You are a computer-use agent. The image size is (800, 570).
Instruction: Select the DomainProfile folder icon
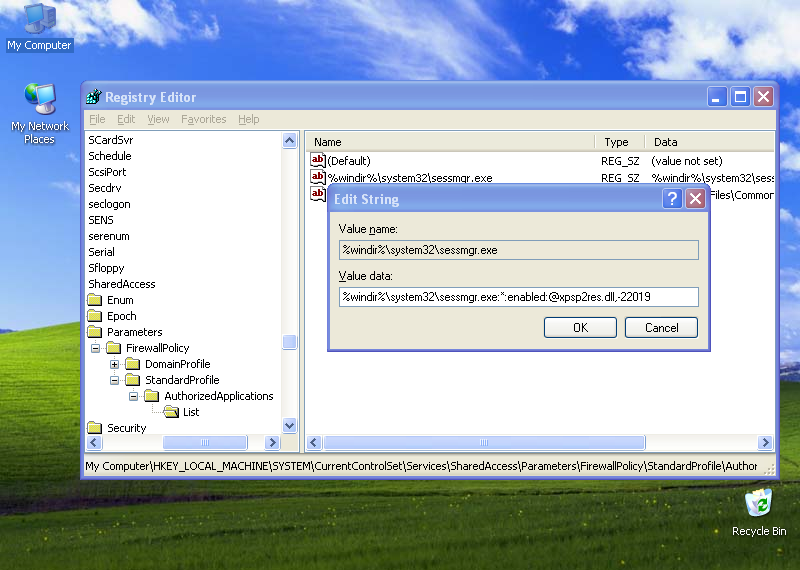pos(133,363)
